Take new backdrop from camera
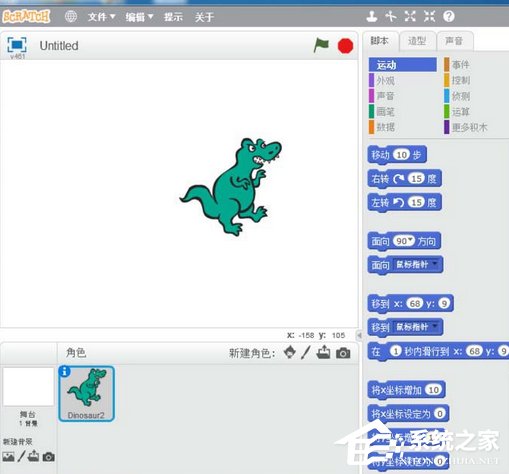This screenshot has width=509, height=474. 49,457
